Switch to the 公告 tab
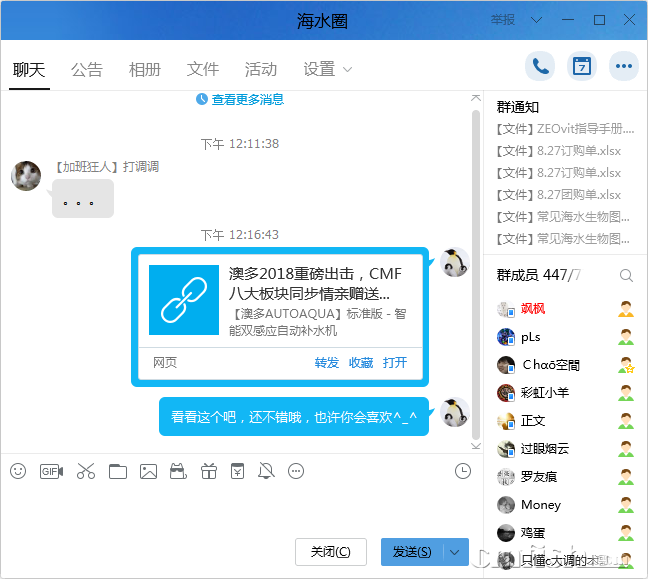The image size is (648, 579). coord(87,69)
